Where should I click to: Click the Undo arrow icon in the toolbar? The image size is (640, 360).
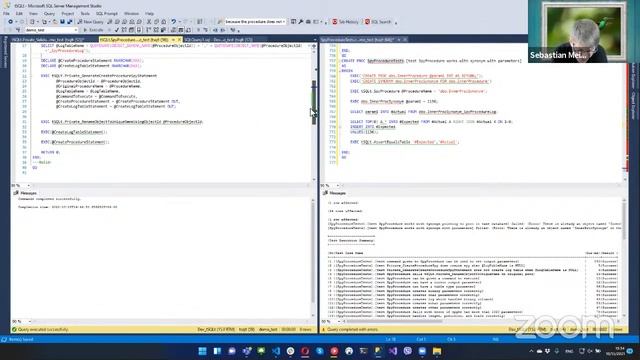pyautogui.click(x=174, y=22)
